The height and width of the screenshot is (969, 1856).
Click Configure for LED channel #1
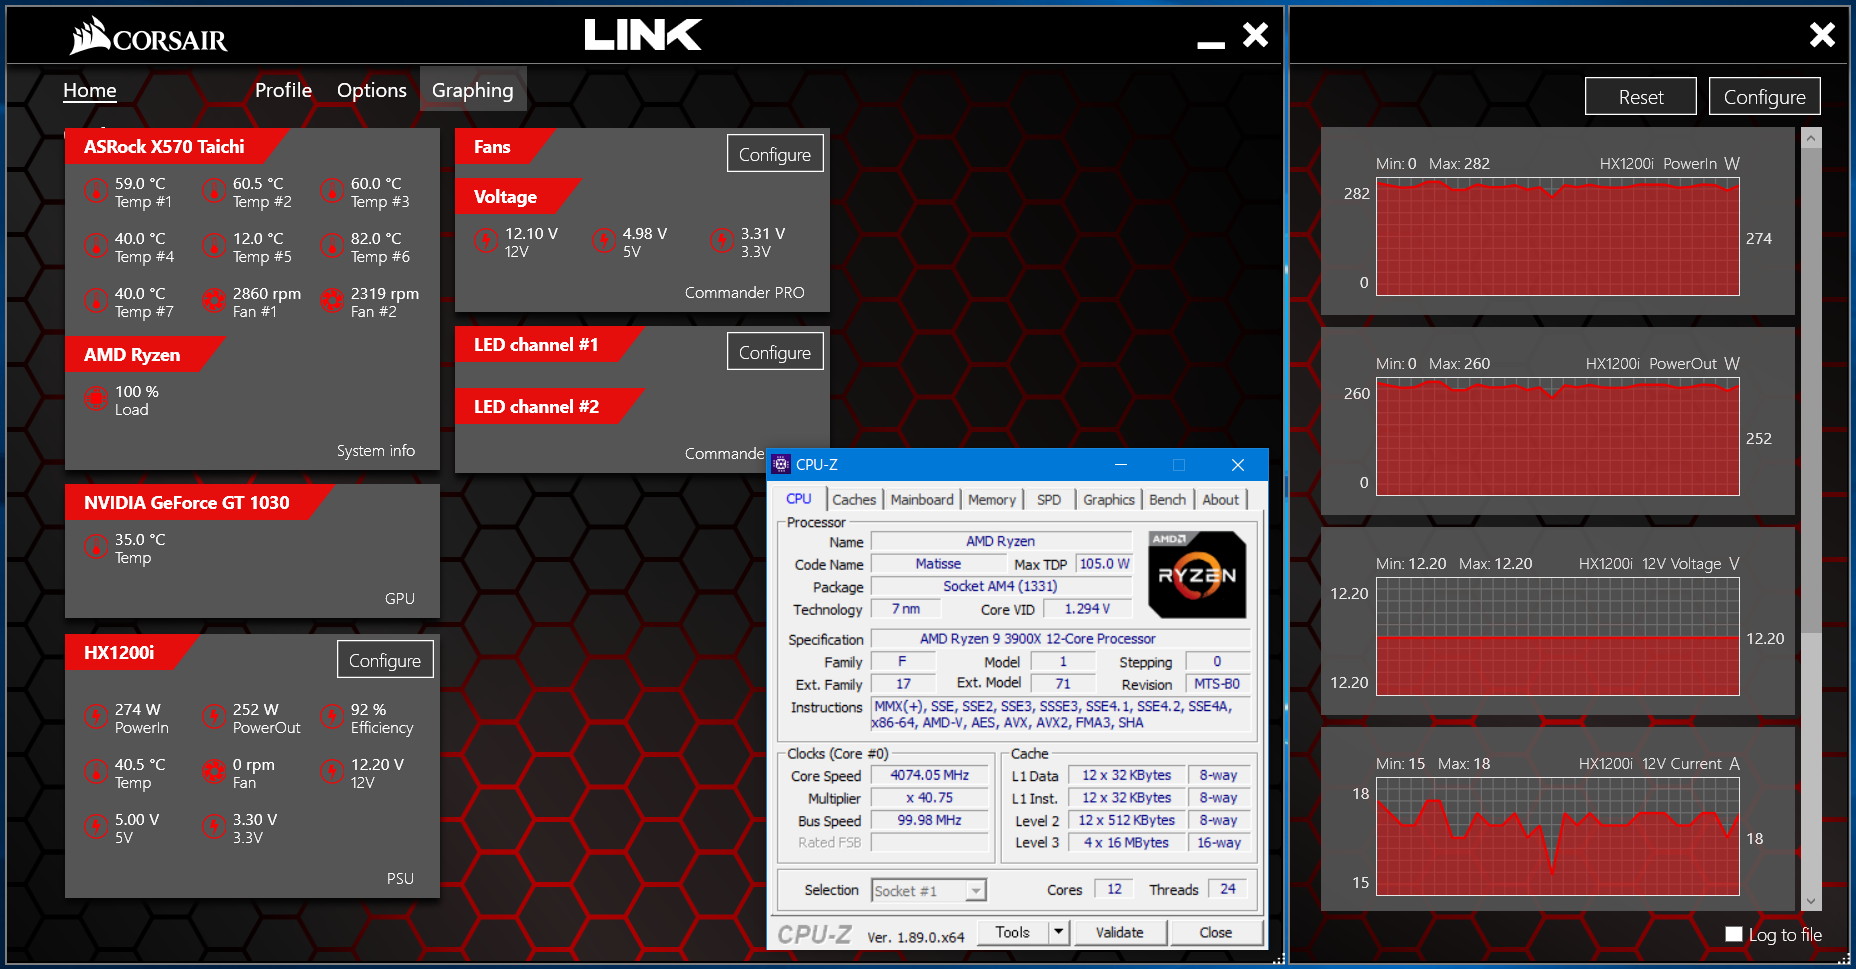pos(775,352)
